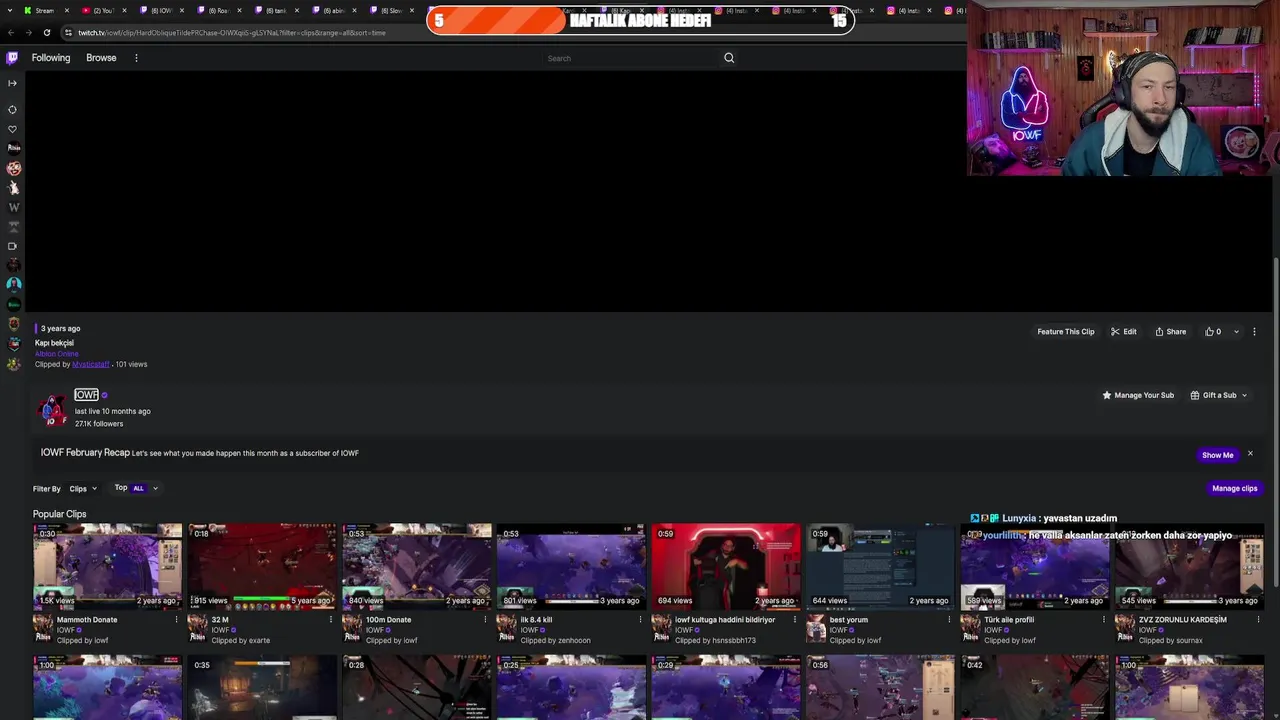This screenshot has height=720, width=1280.
Task: Expand the dropdown arrow beside like count
Action: click(1236, 332)
